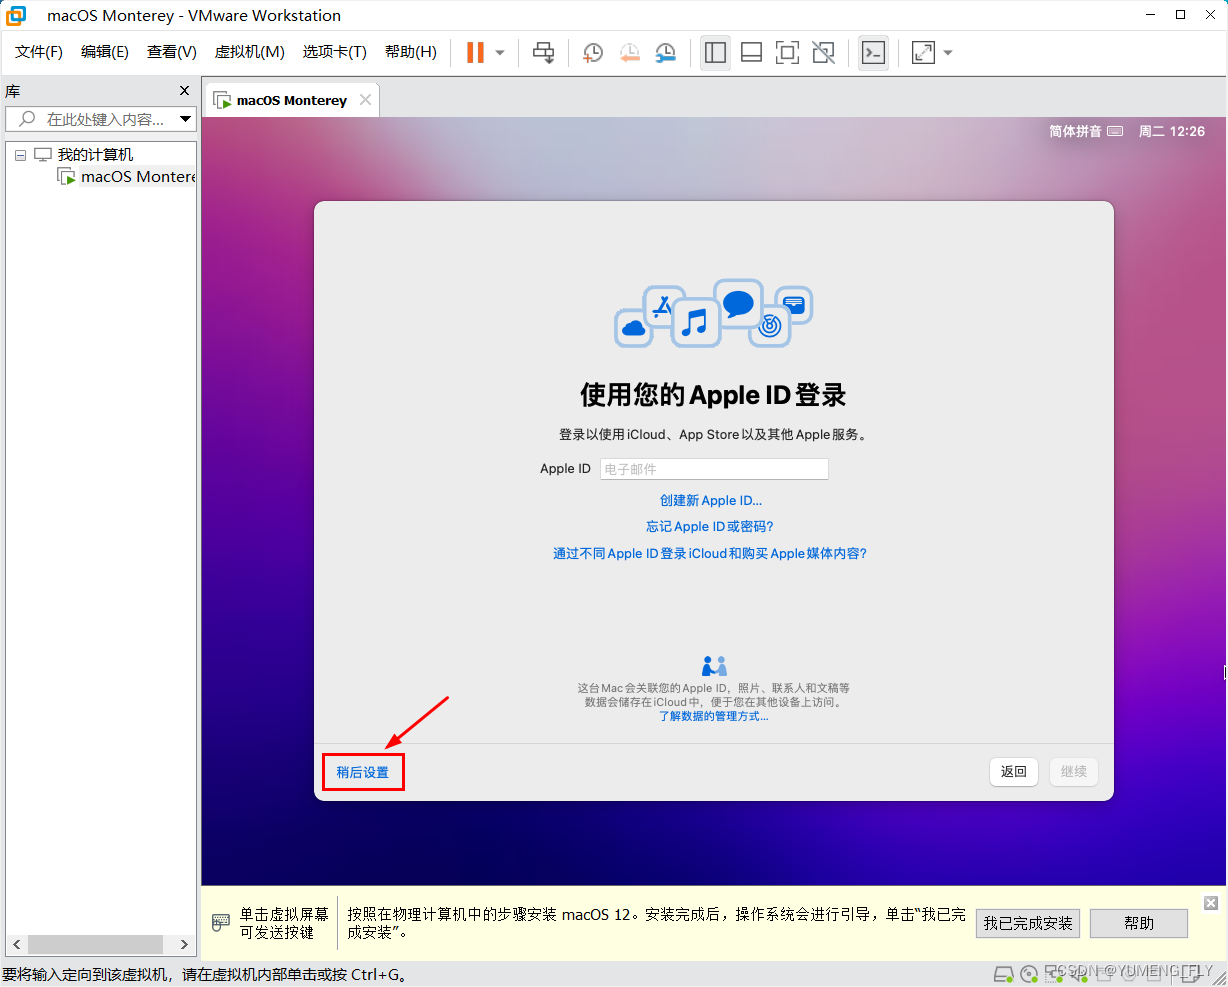Toggle Unity mode icon

point(823,53)
